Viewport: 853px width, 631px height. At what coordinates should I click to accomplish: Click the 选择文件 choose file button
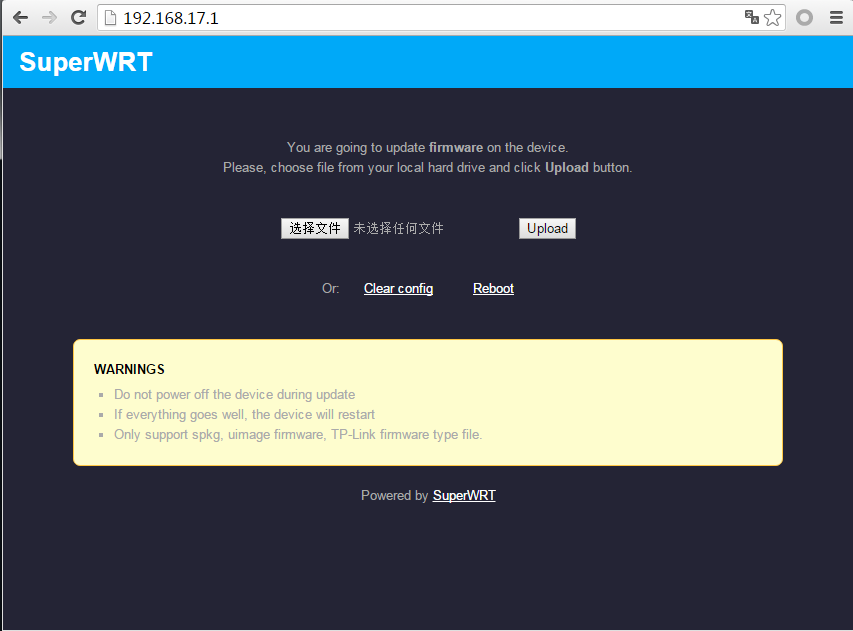pyautogui.click(x=314, y=228)
